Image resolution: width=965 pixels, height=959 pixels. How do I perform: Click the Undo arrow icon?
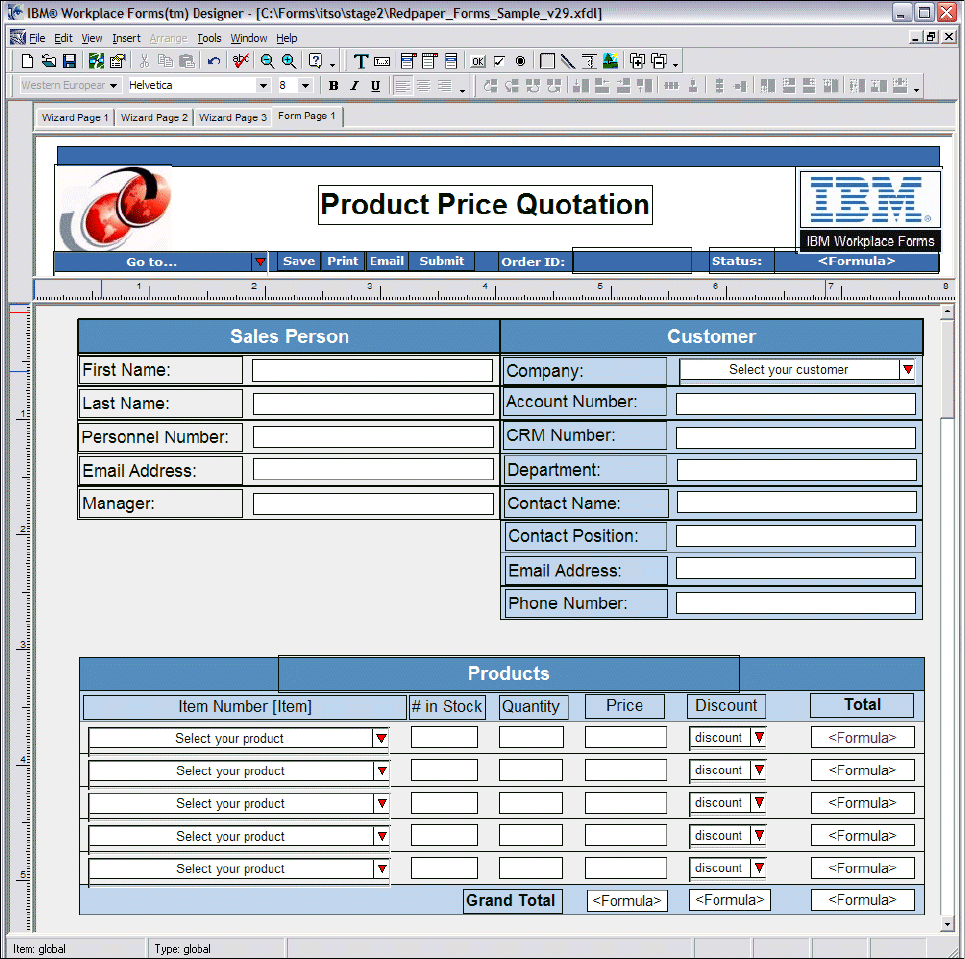coord(214,61)
